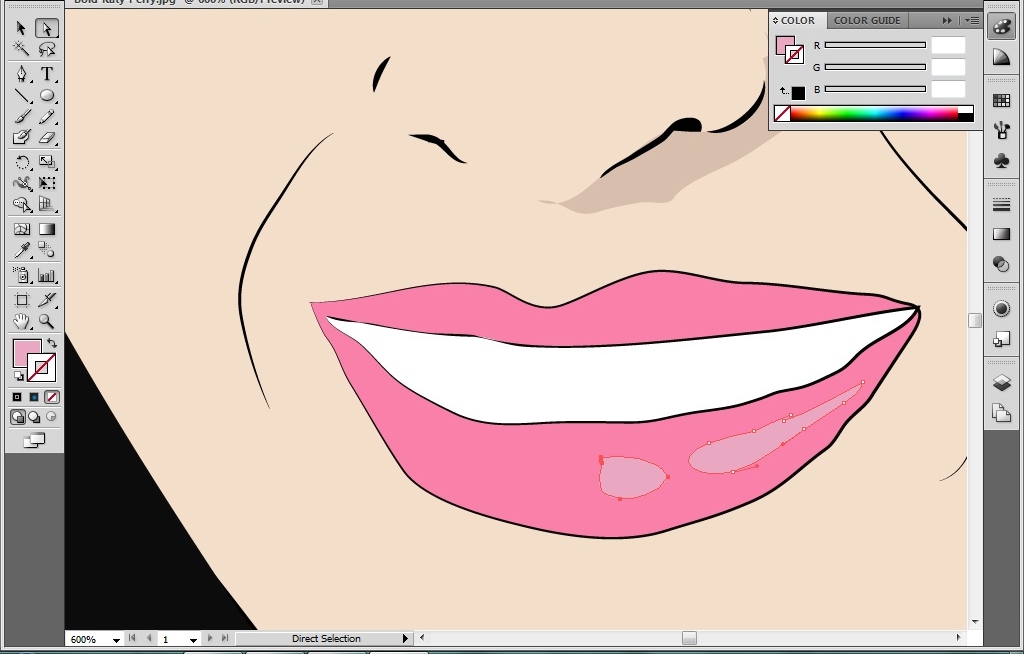
Task: Open Layers panel from dock
Action: pyautogui.click(x=1001, y=382)
